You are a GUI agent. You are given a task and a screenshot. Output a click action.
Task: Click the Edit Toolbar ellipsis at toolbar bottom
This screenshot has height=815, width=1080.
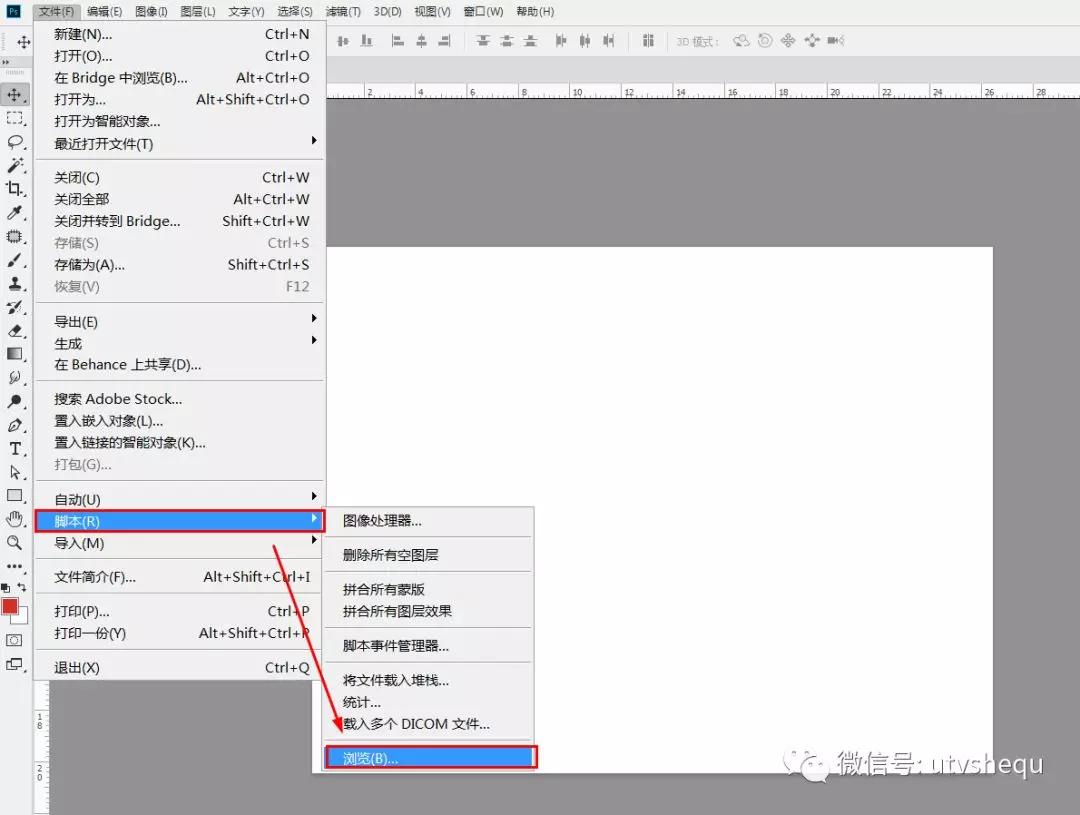[14, 565]
